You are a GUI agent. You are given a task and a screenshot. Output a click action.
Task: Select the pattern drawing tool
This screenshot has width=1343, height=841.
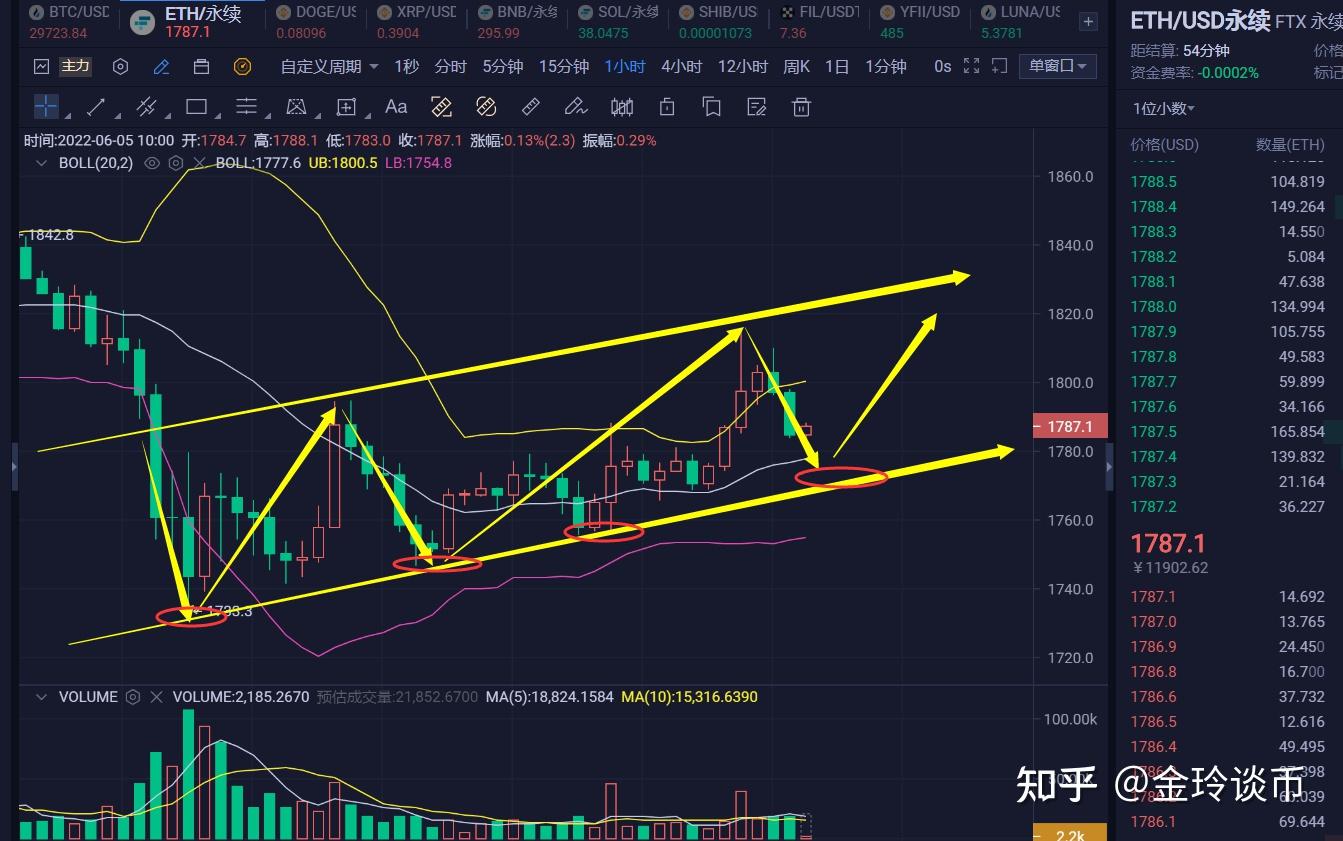tap(296, 106)
